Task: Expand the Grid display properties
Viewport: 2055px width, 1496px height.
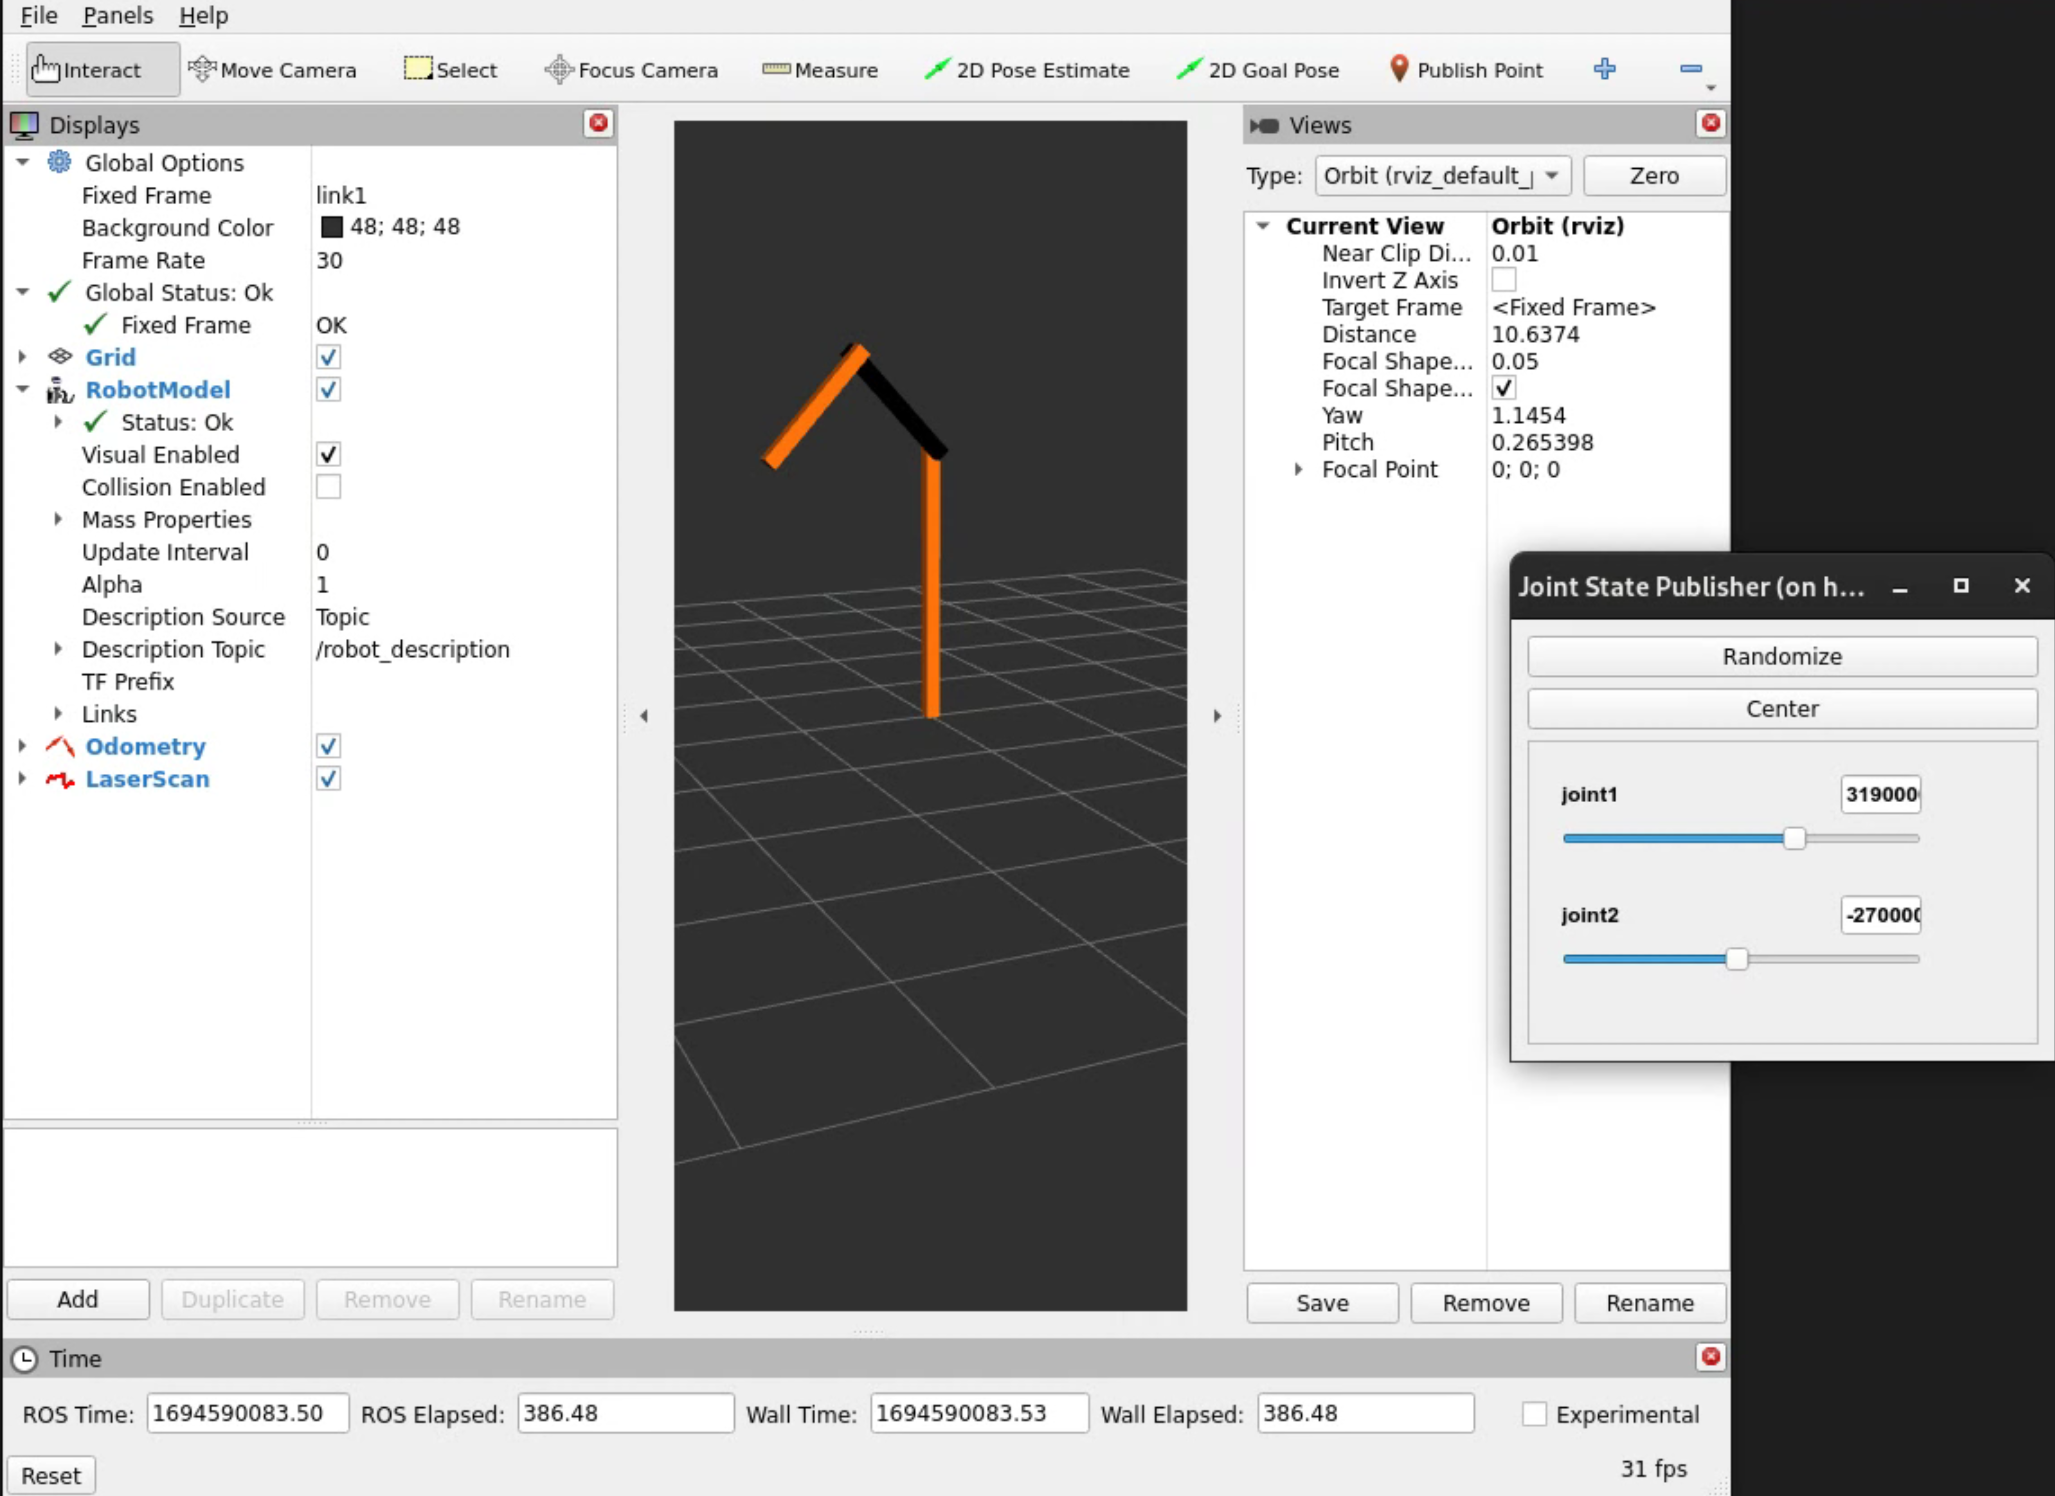Action: [22, 357]
